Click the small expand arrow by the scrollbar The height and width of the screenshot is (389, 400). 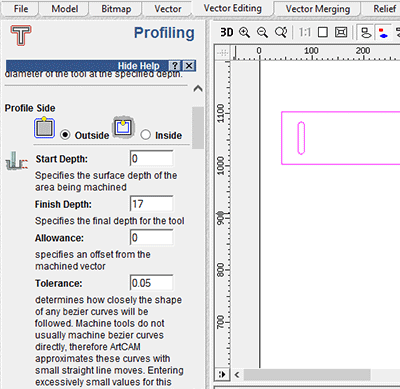pos(222,375)
